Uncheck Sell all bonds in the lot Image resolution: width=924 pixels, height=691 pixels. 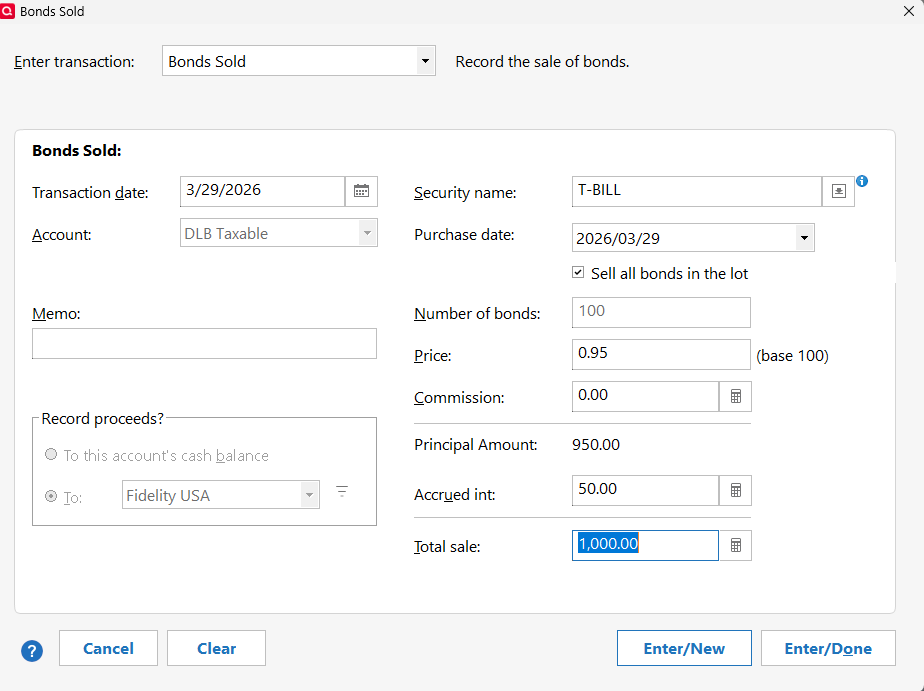pos(578,273)
